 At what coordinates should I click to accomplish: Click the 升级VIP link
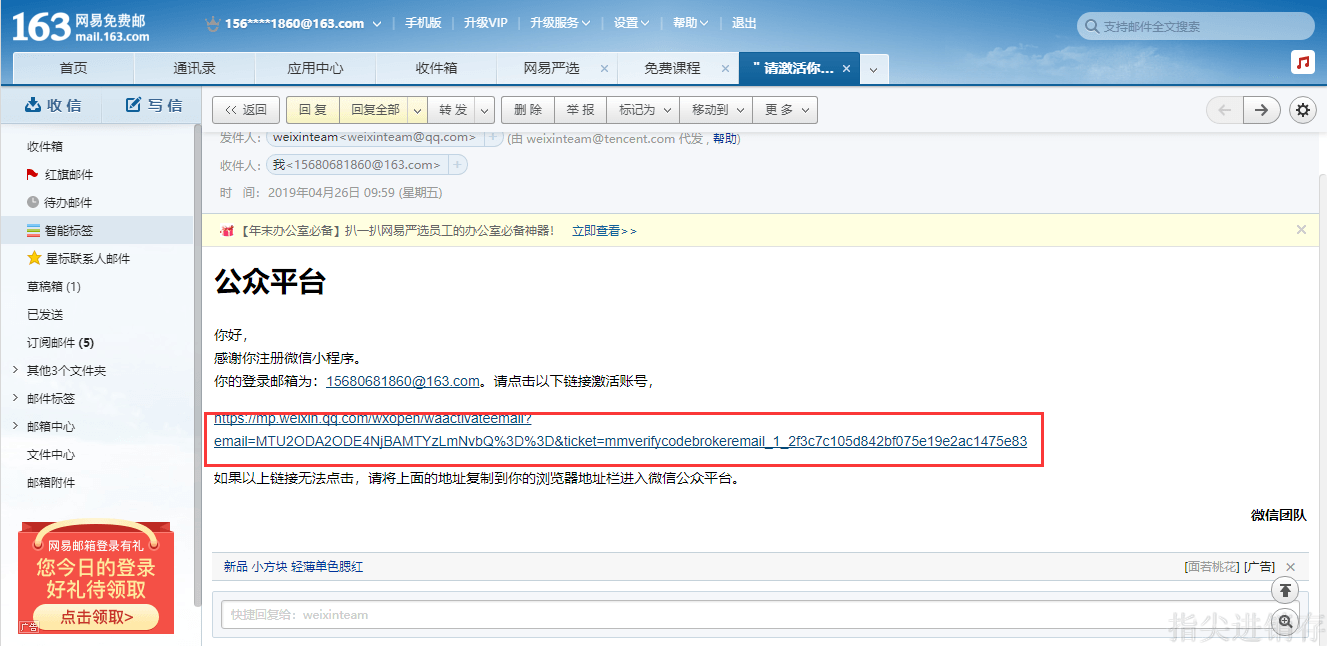point(486,23)
